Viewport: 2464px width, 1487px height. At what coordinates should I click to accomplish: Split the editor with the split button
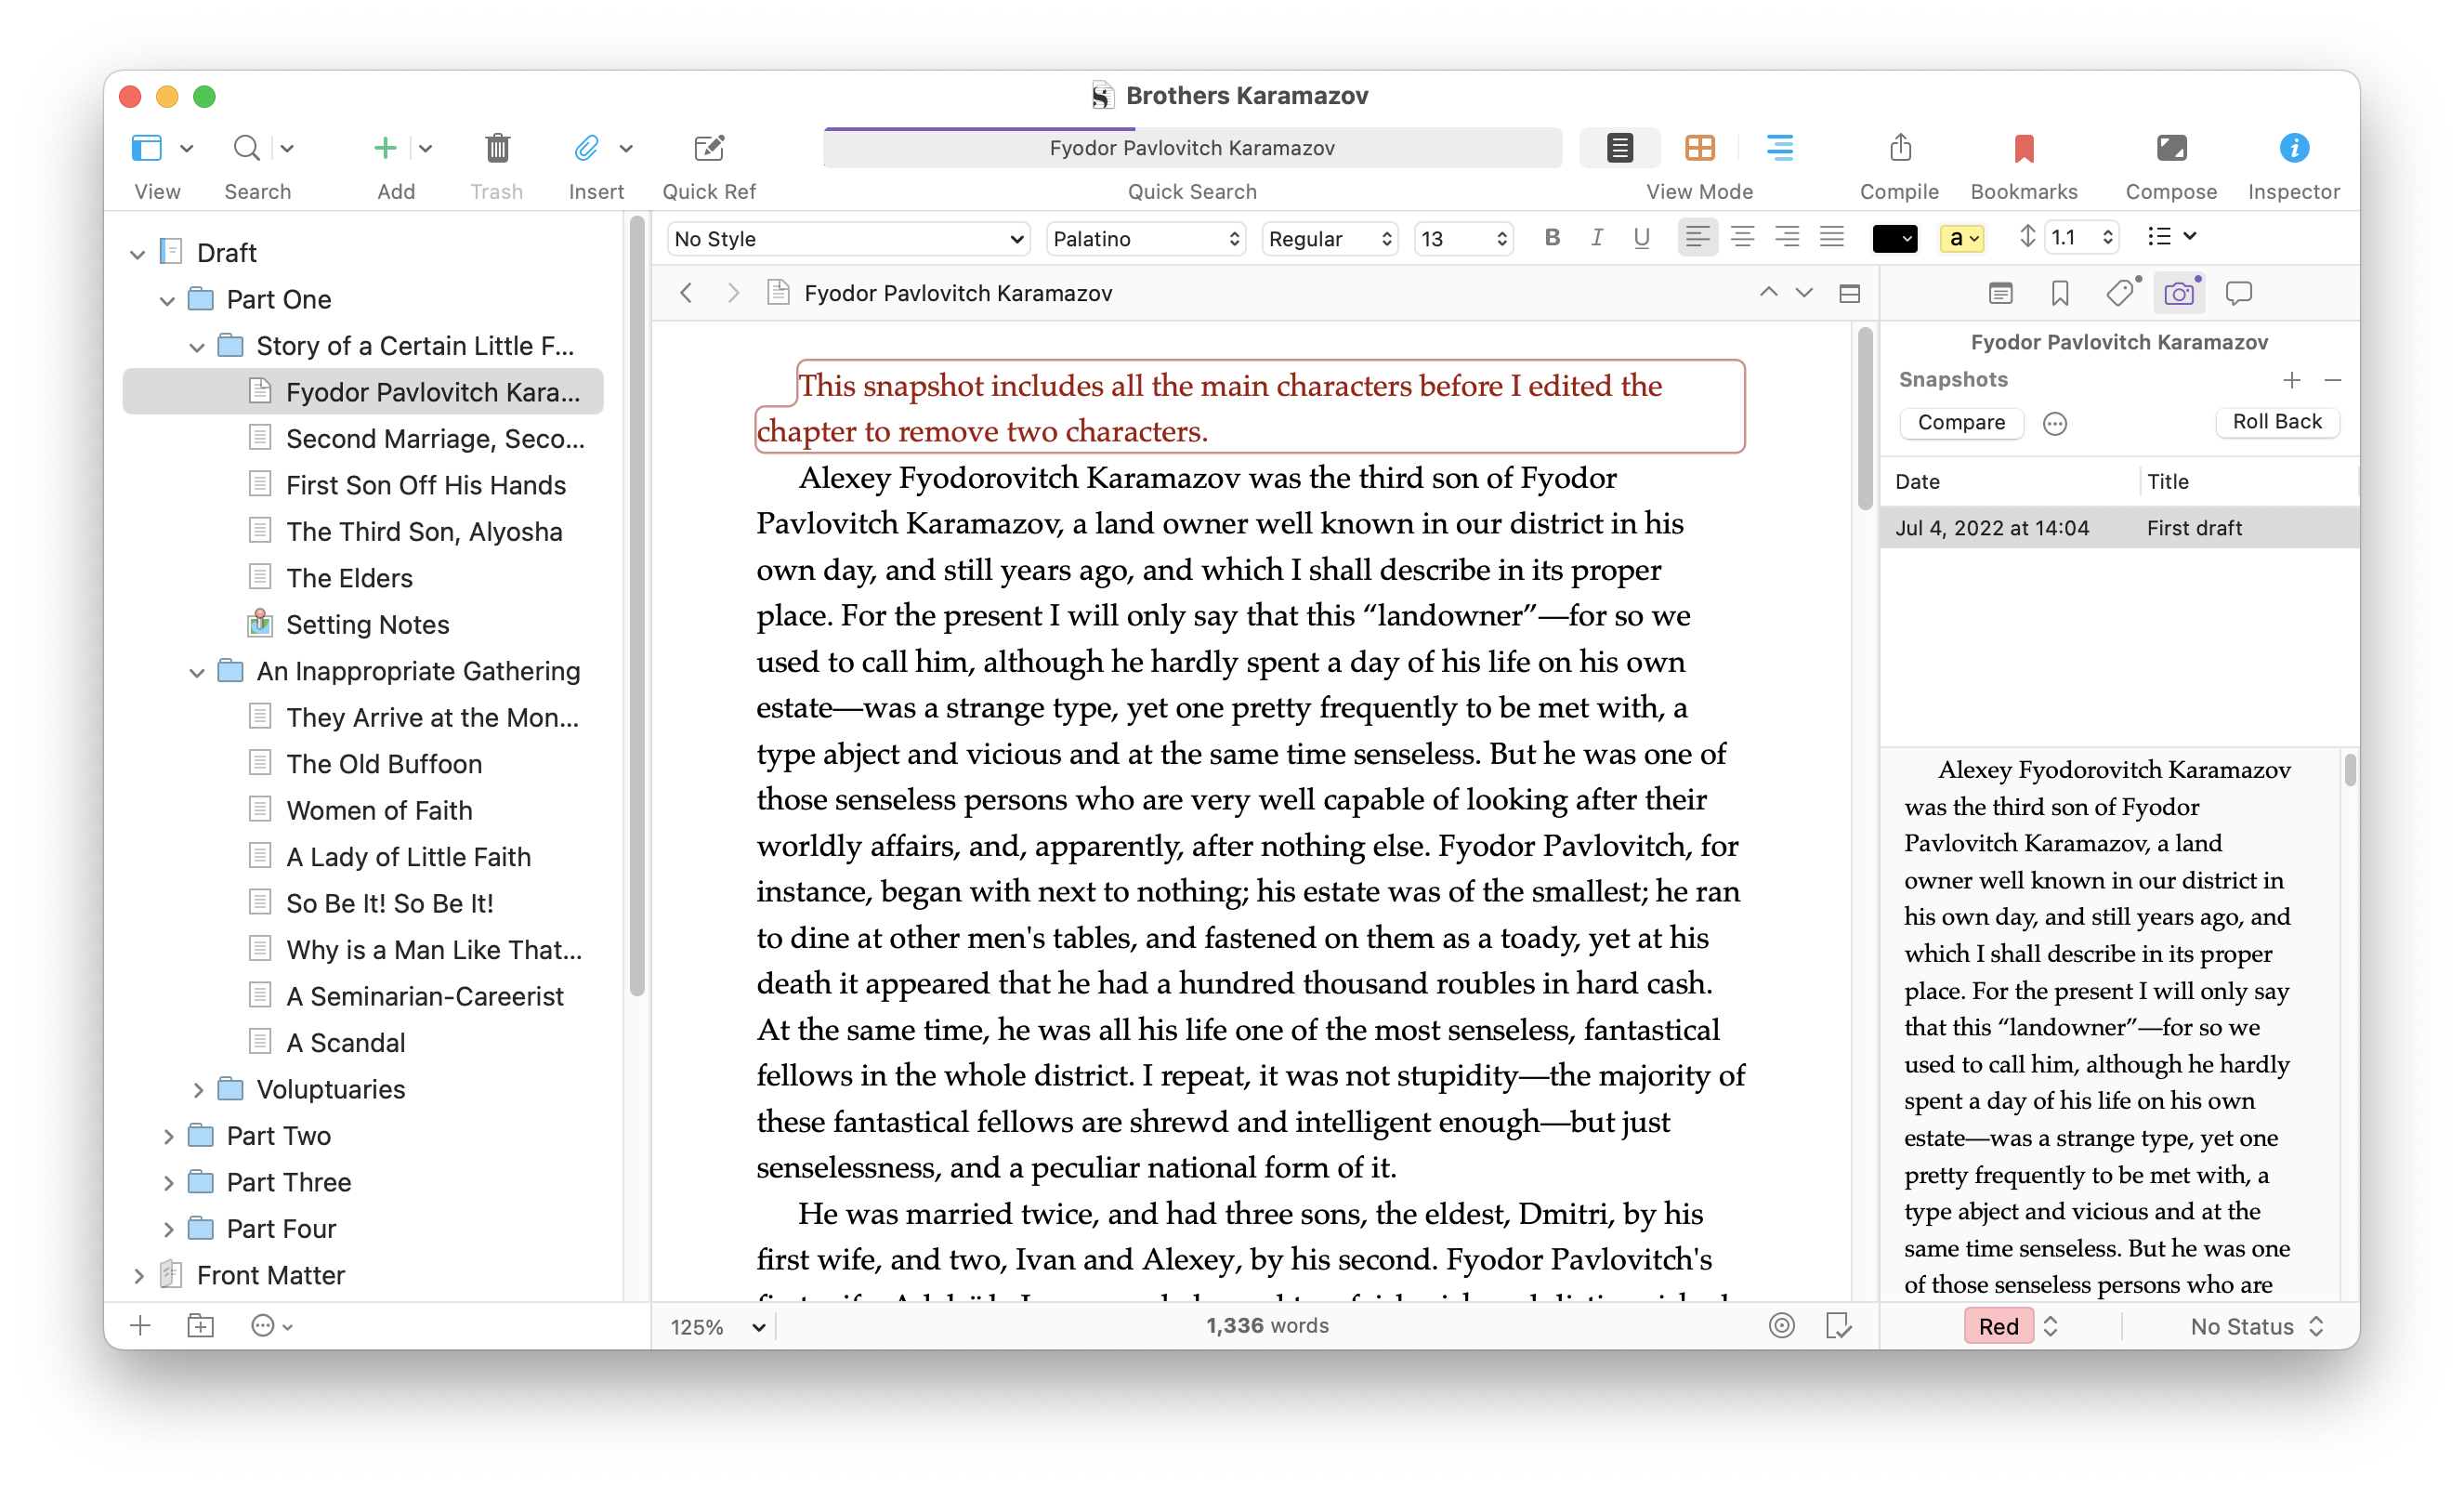[1849, 294]
